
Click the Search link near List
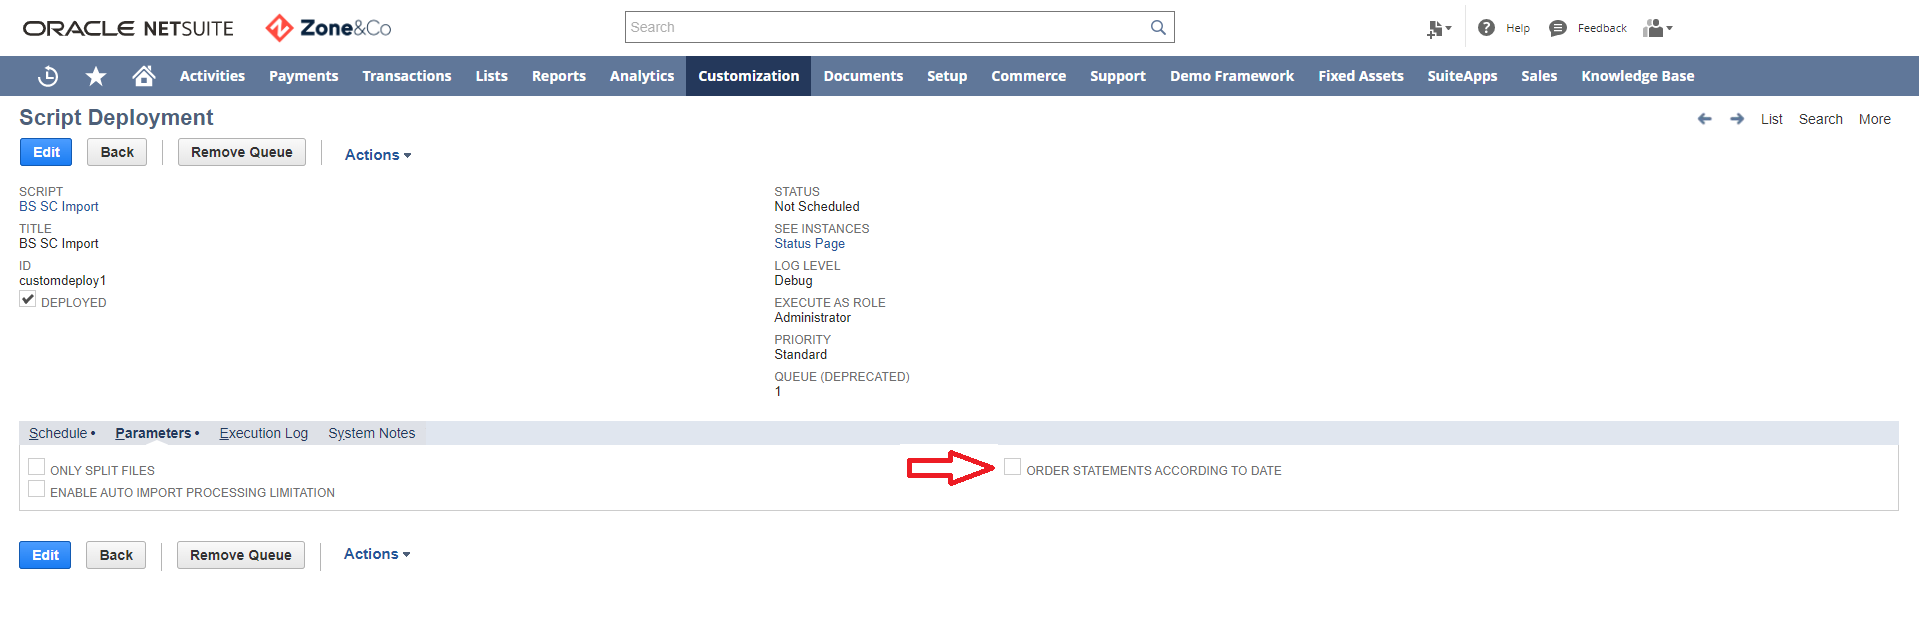click(x=1821, y=119)
